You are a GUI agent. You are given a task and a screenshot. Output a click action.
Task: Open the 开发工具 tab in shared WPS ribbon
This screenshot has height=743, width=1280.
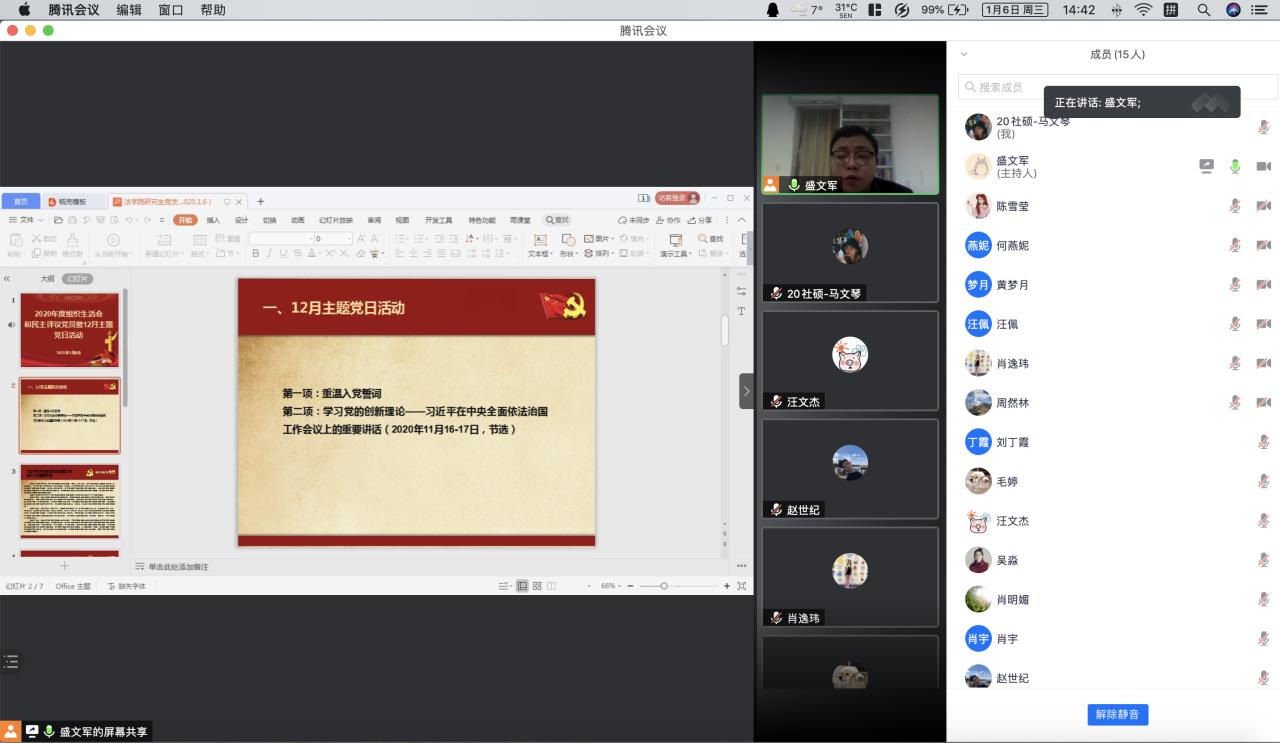coord(438,220)
